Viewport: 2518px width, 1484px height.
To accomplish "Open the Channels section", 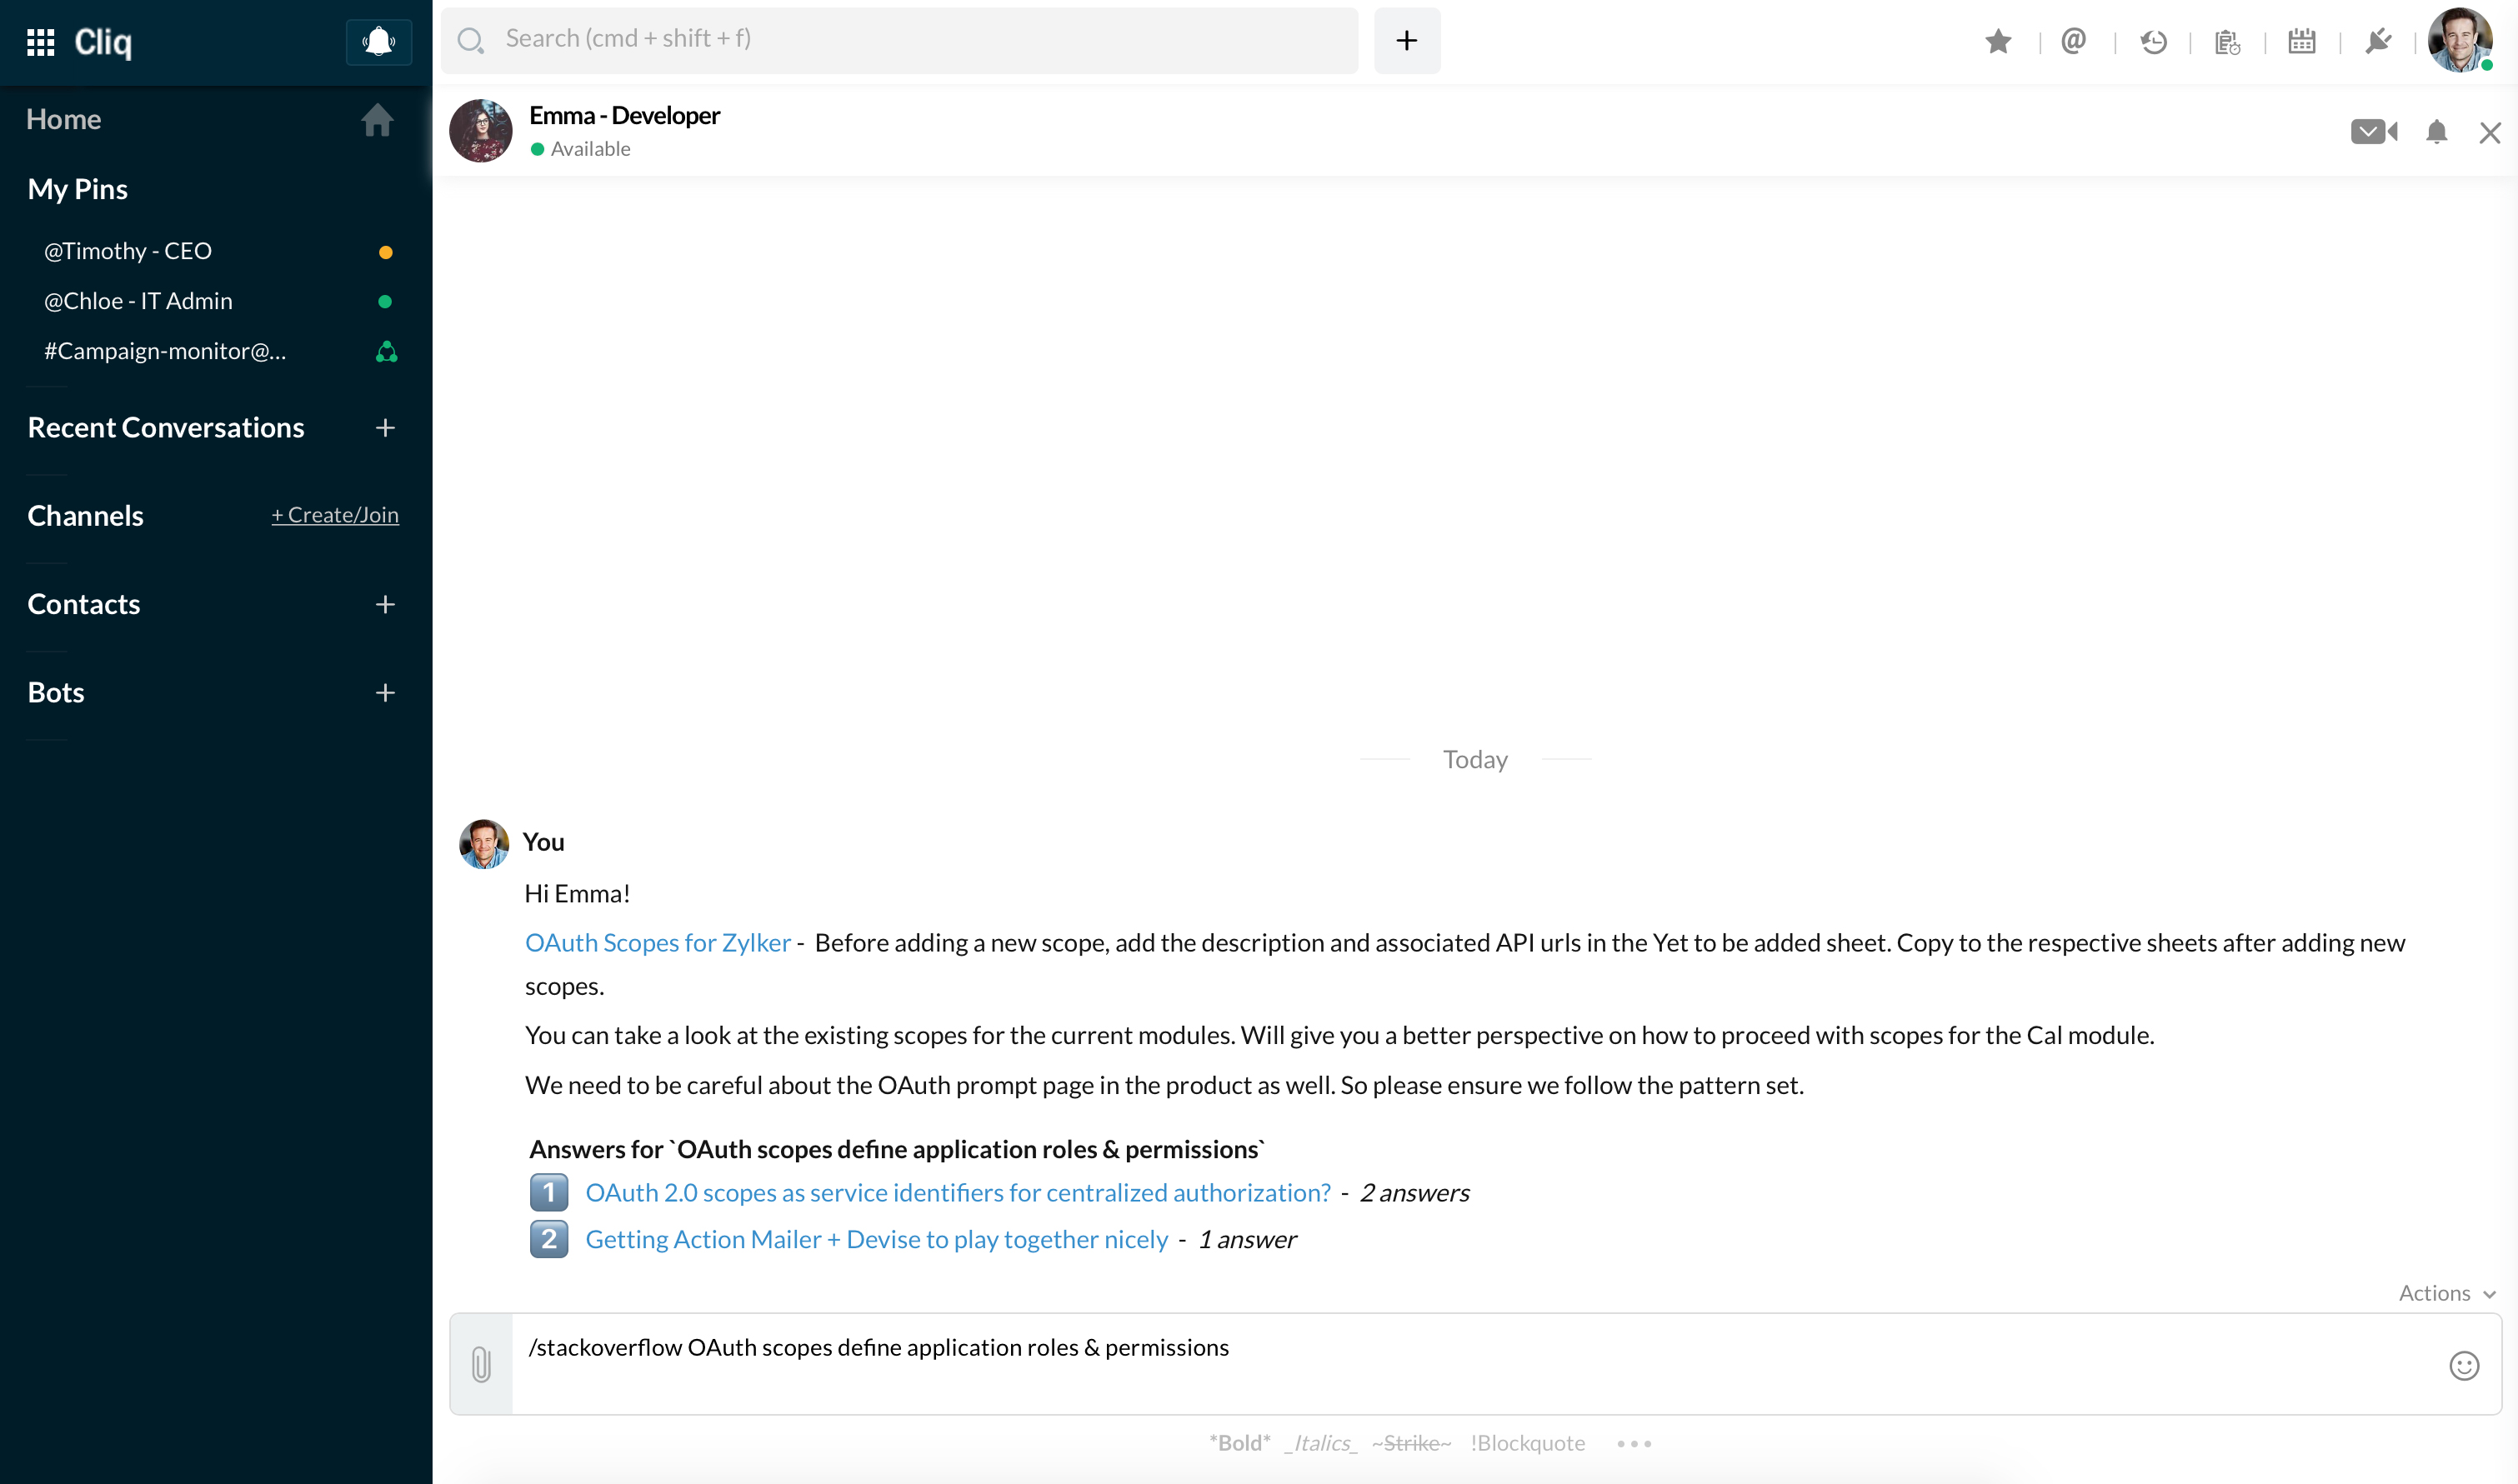I will coord(86,516).
